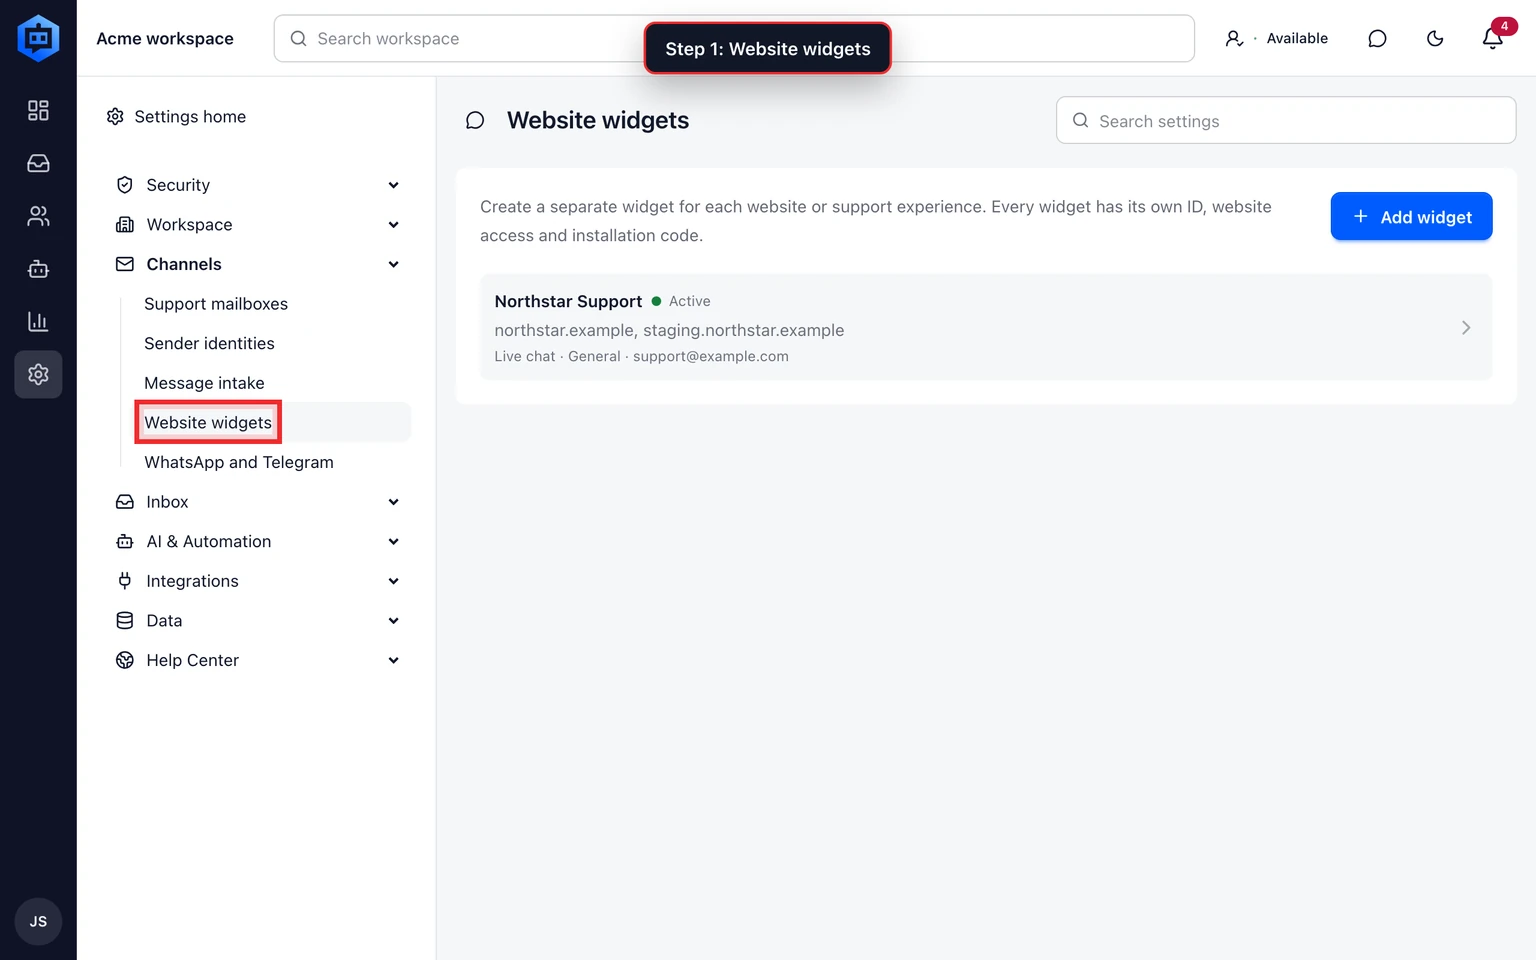The image size is (1536, 960).
Task: Open the reports bar chart icon
Action: pyautogui.click(x=38, y=322)
